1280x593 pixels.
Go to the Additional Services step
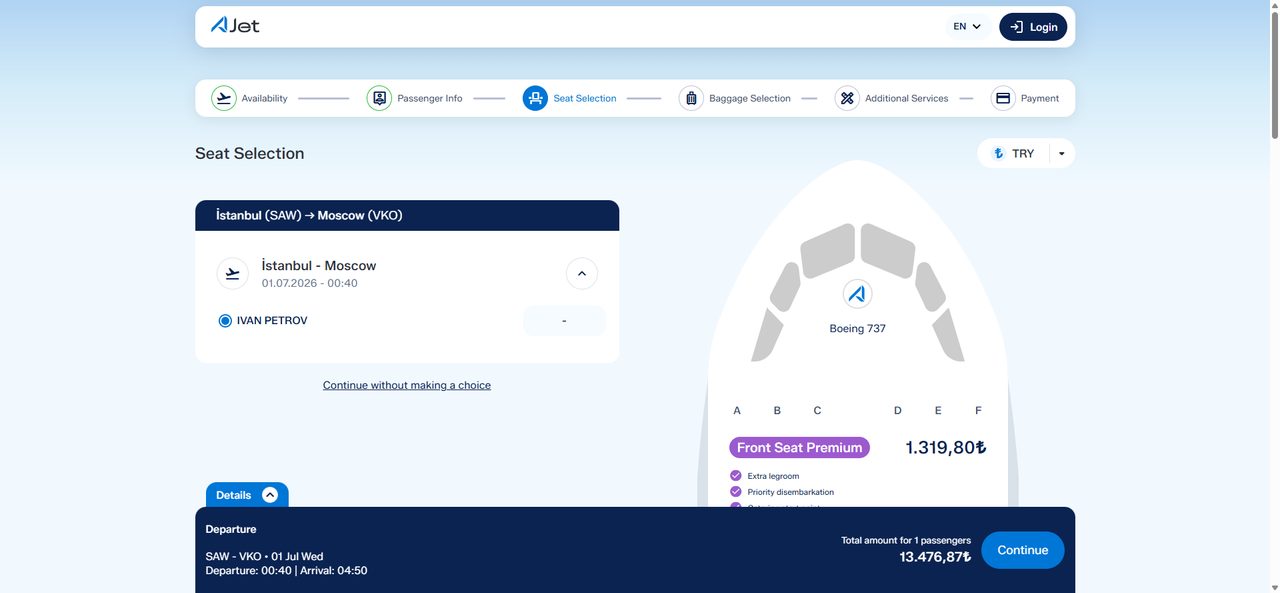[906, 98]
